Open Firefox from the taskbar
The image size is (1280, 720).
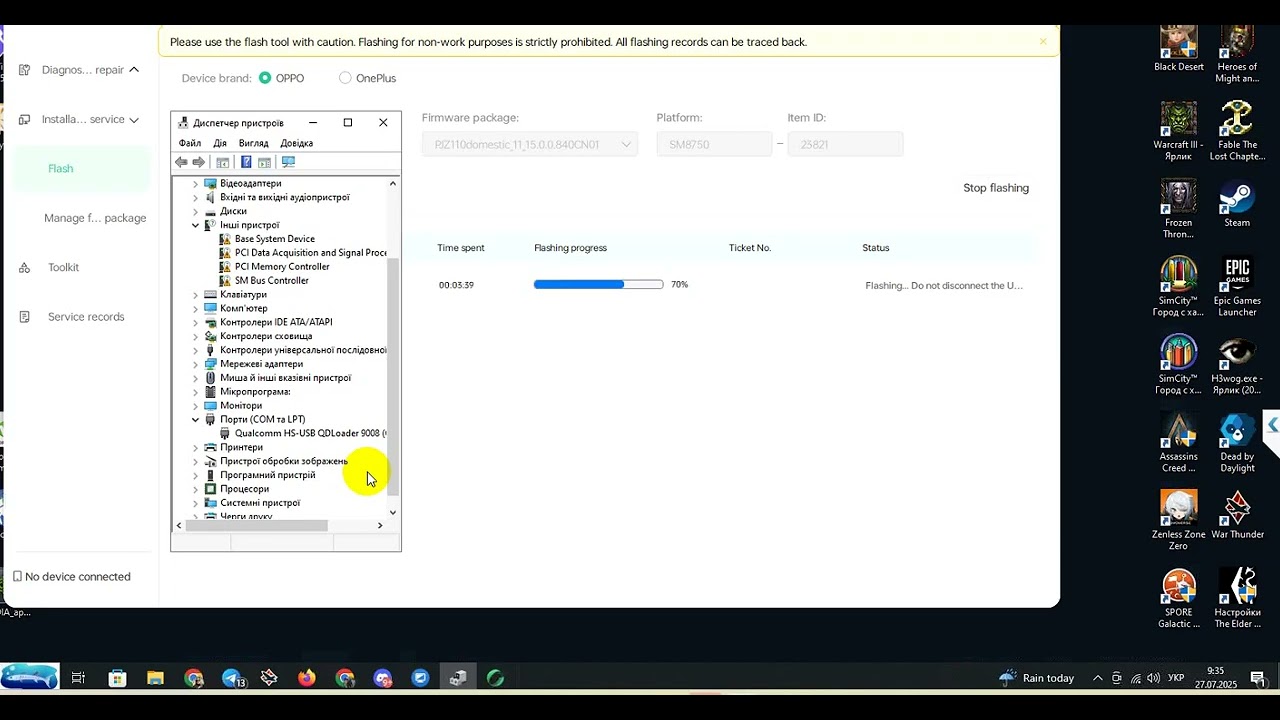click(307, 678)
